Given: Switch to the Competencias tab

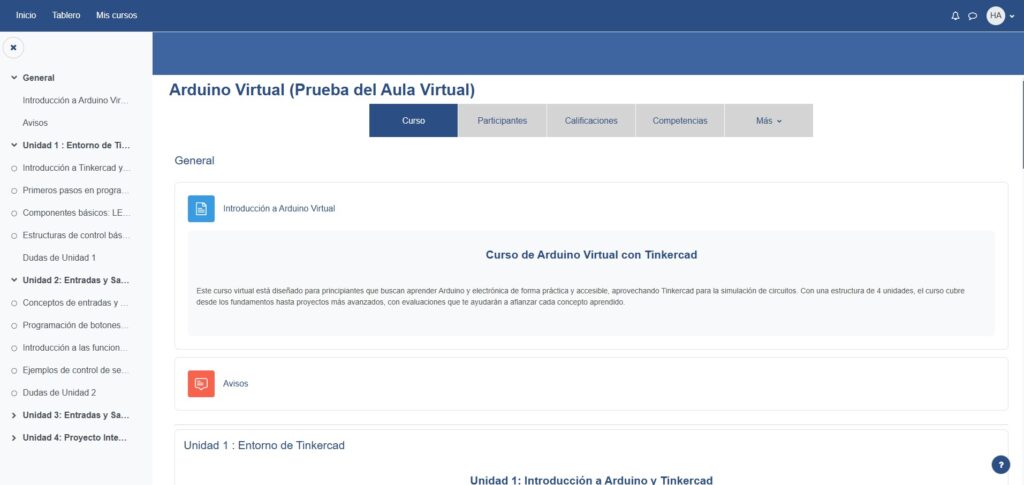Looking at the screenshot, I should tap(680, 121).
